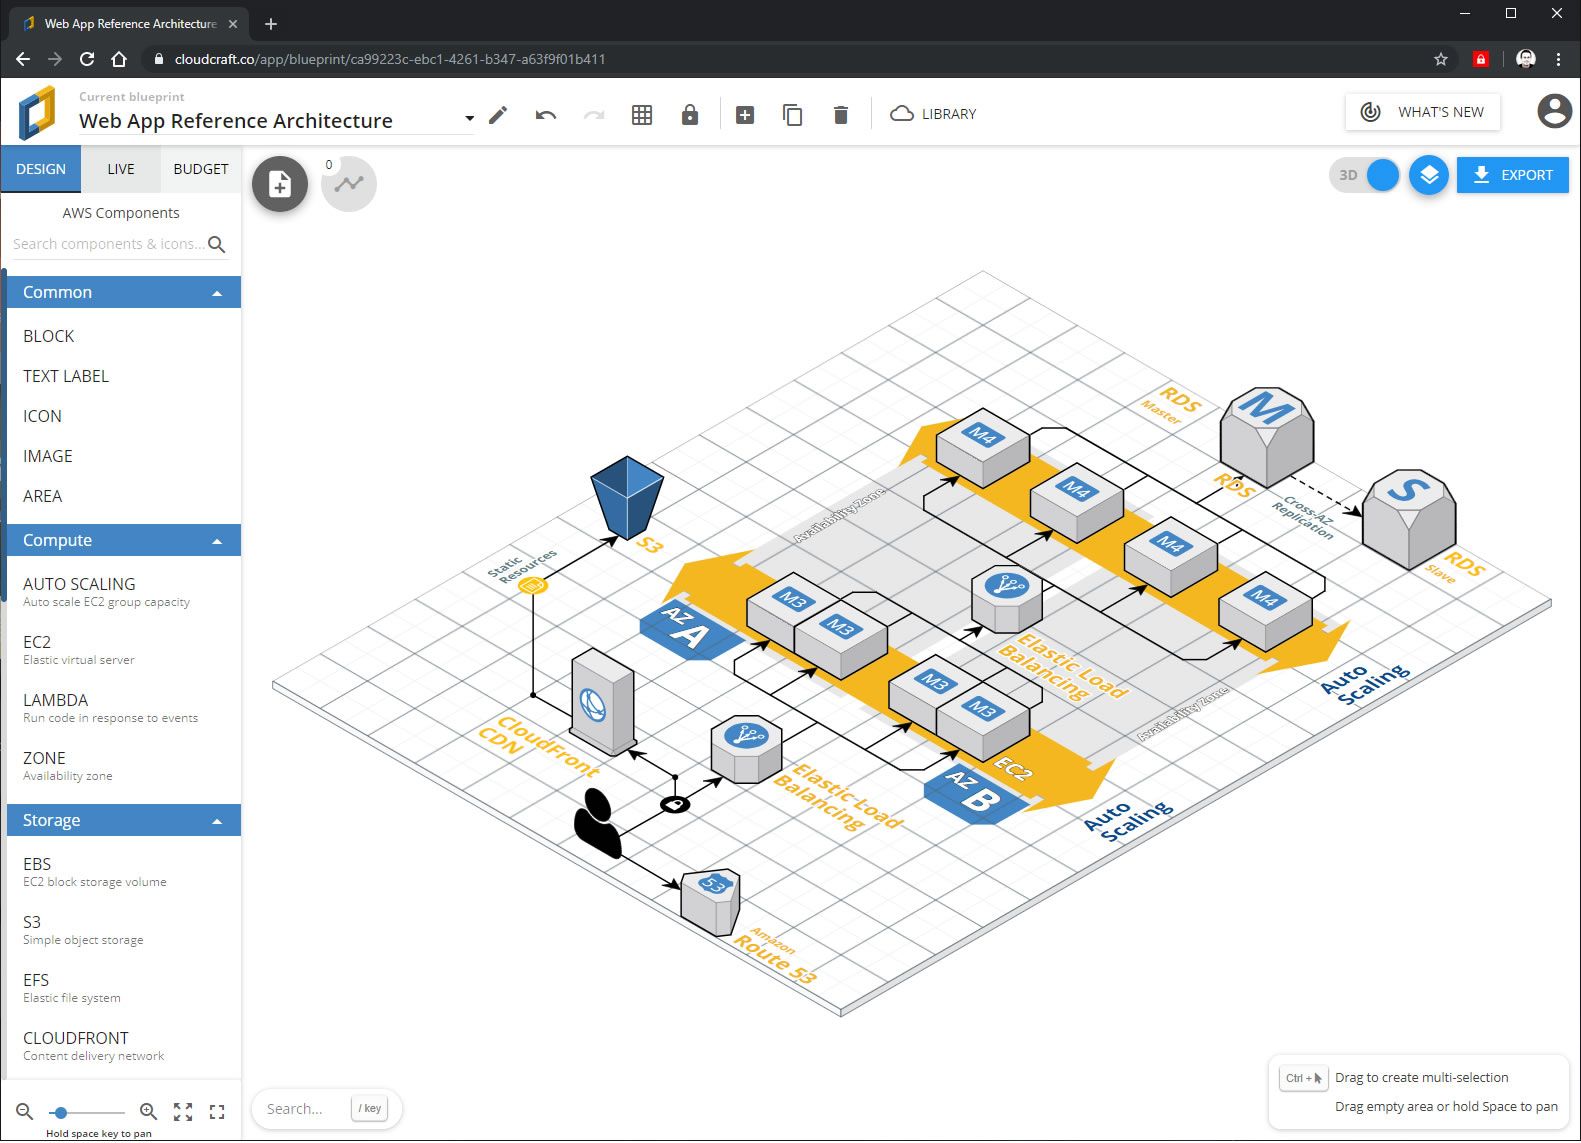The image size is (1581, 1143).
Task: Open WHAT'S NEW
Action: [x=1423, y=112]
